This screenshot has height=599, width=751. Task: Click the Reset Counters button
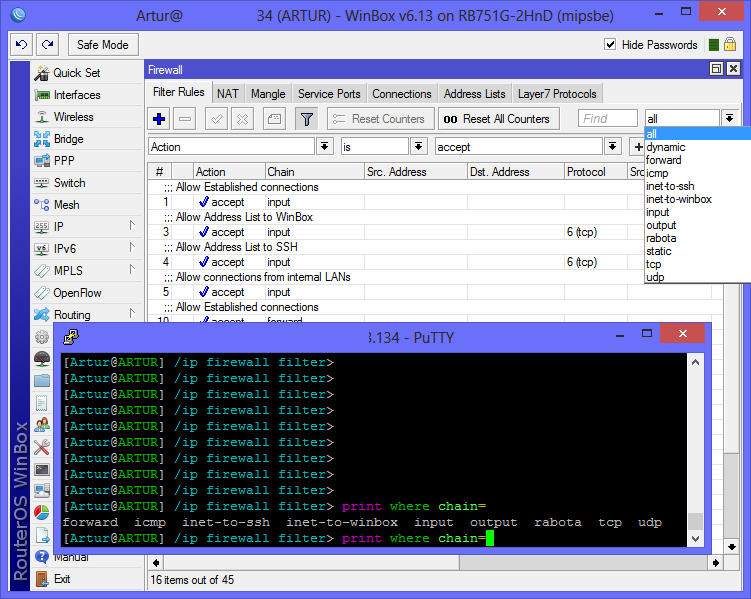pyautogui.click(x=380, y=119)
